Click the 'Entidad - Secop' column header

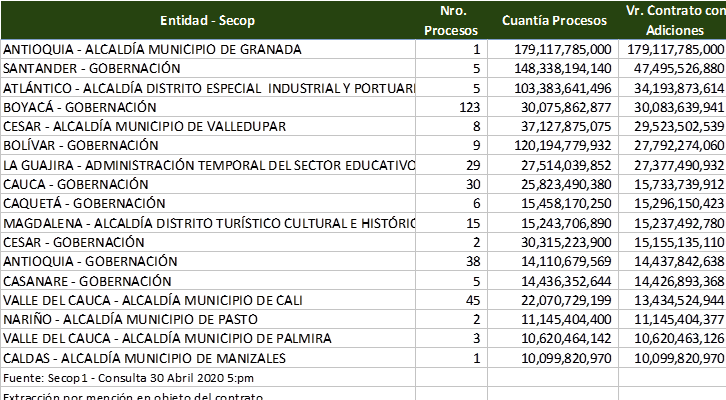point(207,20)
